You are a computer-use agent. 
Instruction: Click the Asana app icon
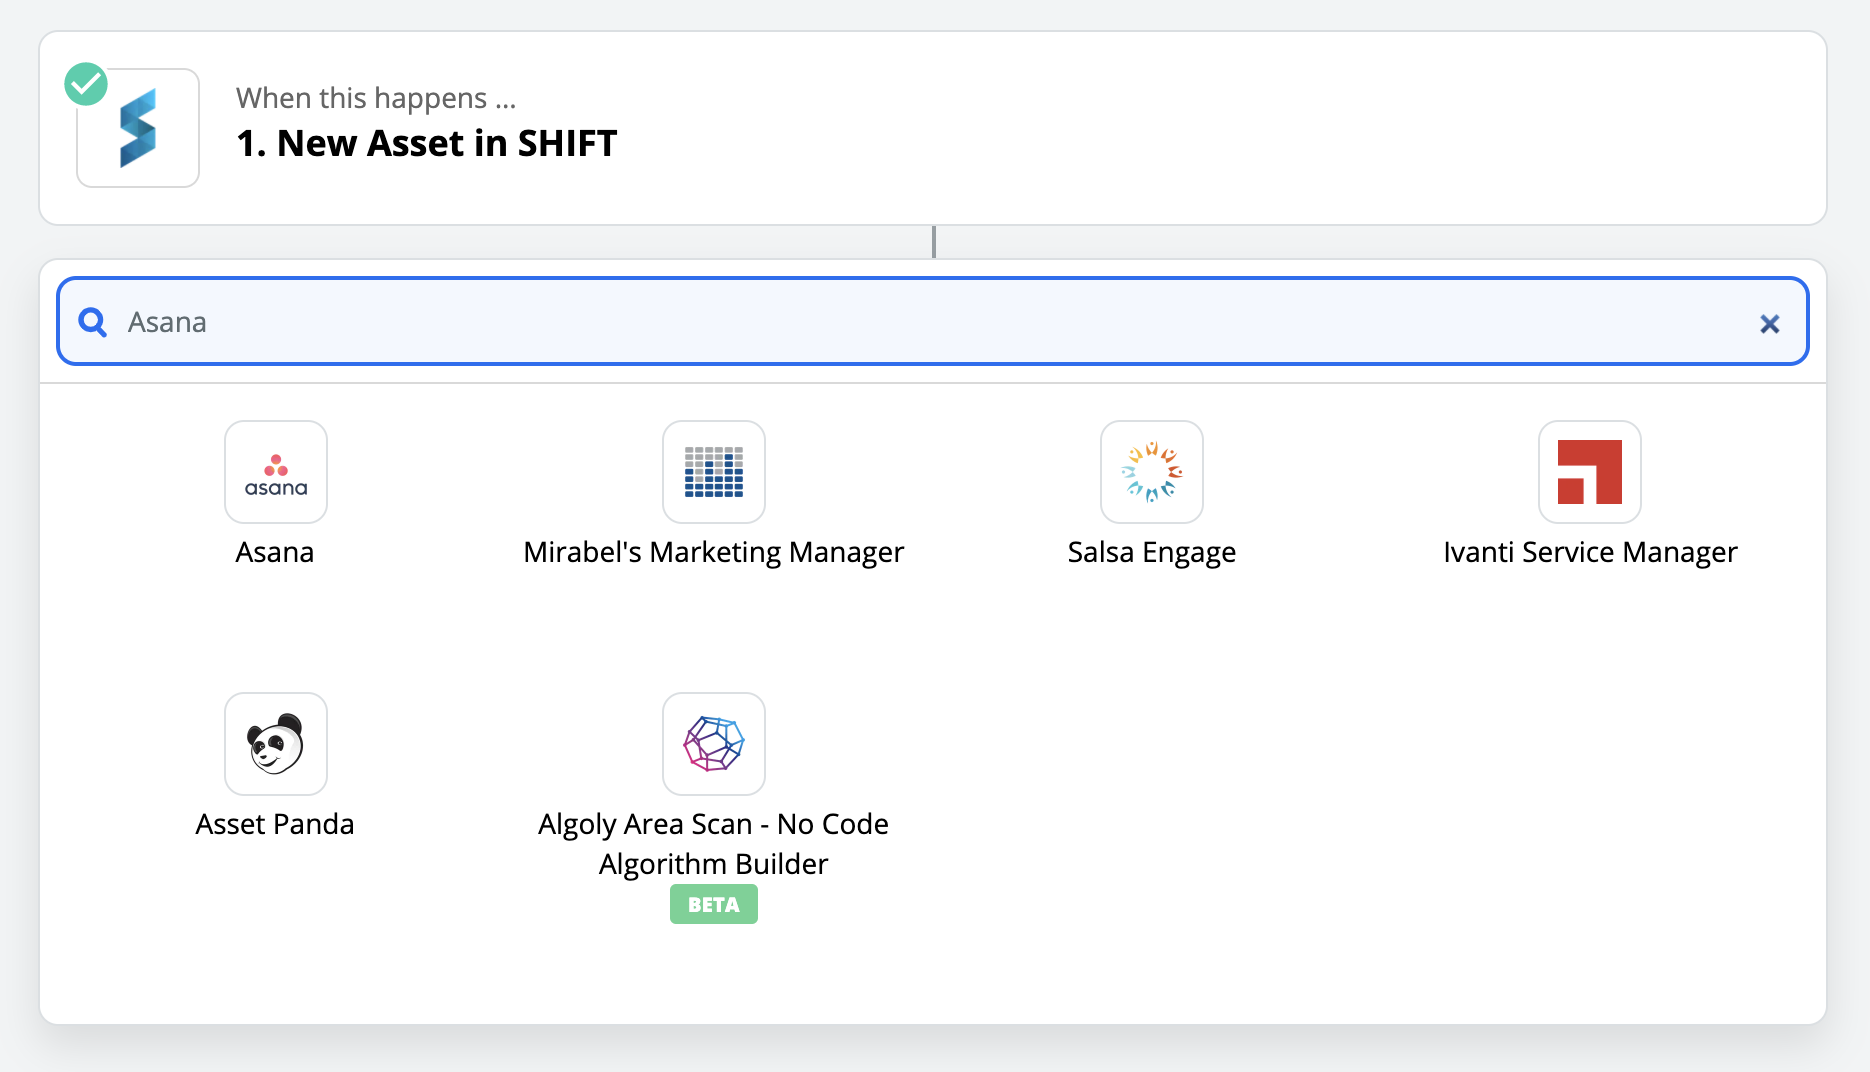click(x=276, y=472)
